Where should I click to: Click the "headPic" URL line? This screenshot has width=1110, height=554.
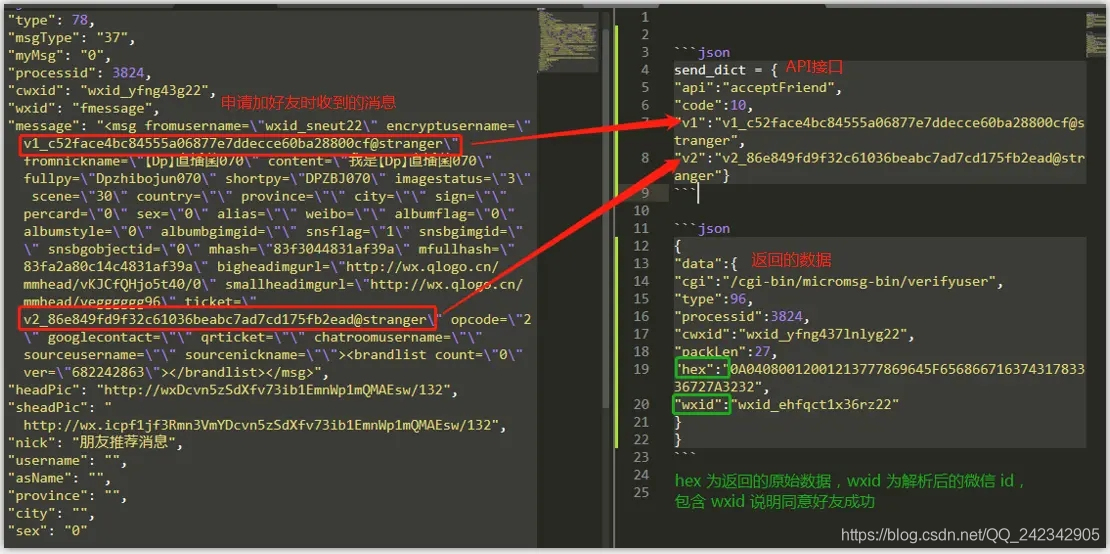pyautogui.click(x=235, y=390)
